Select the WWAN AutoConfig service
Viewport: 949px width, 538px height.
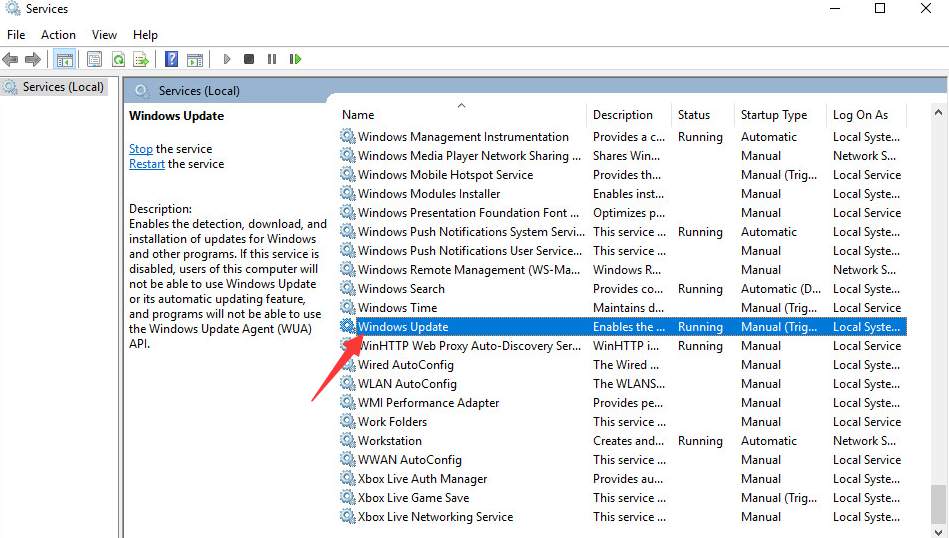(622, 460)
